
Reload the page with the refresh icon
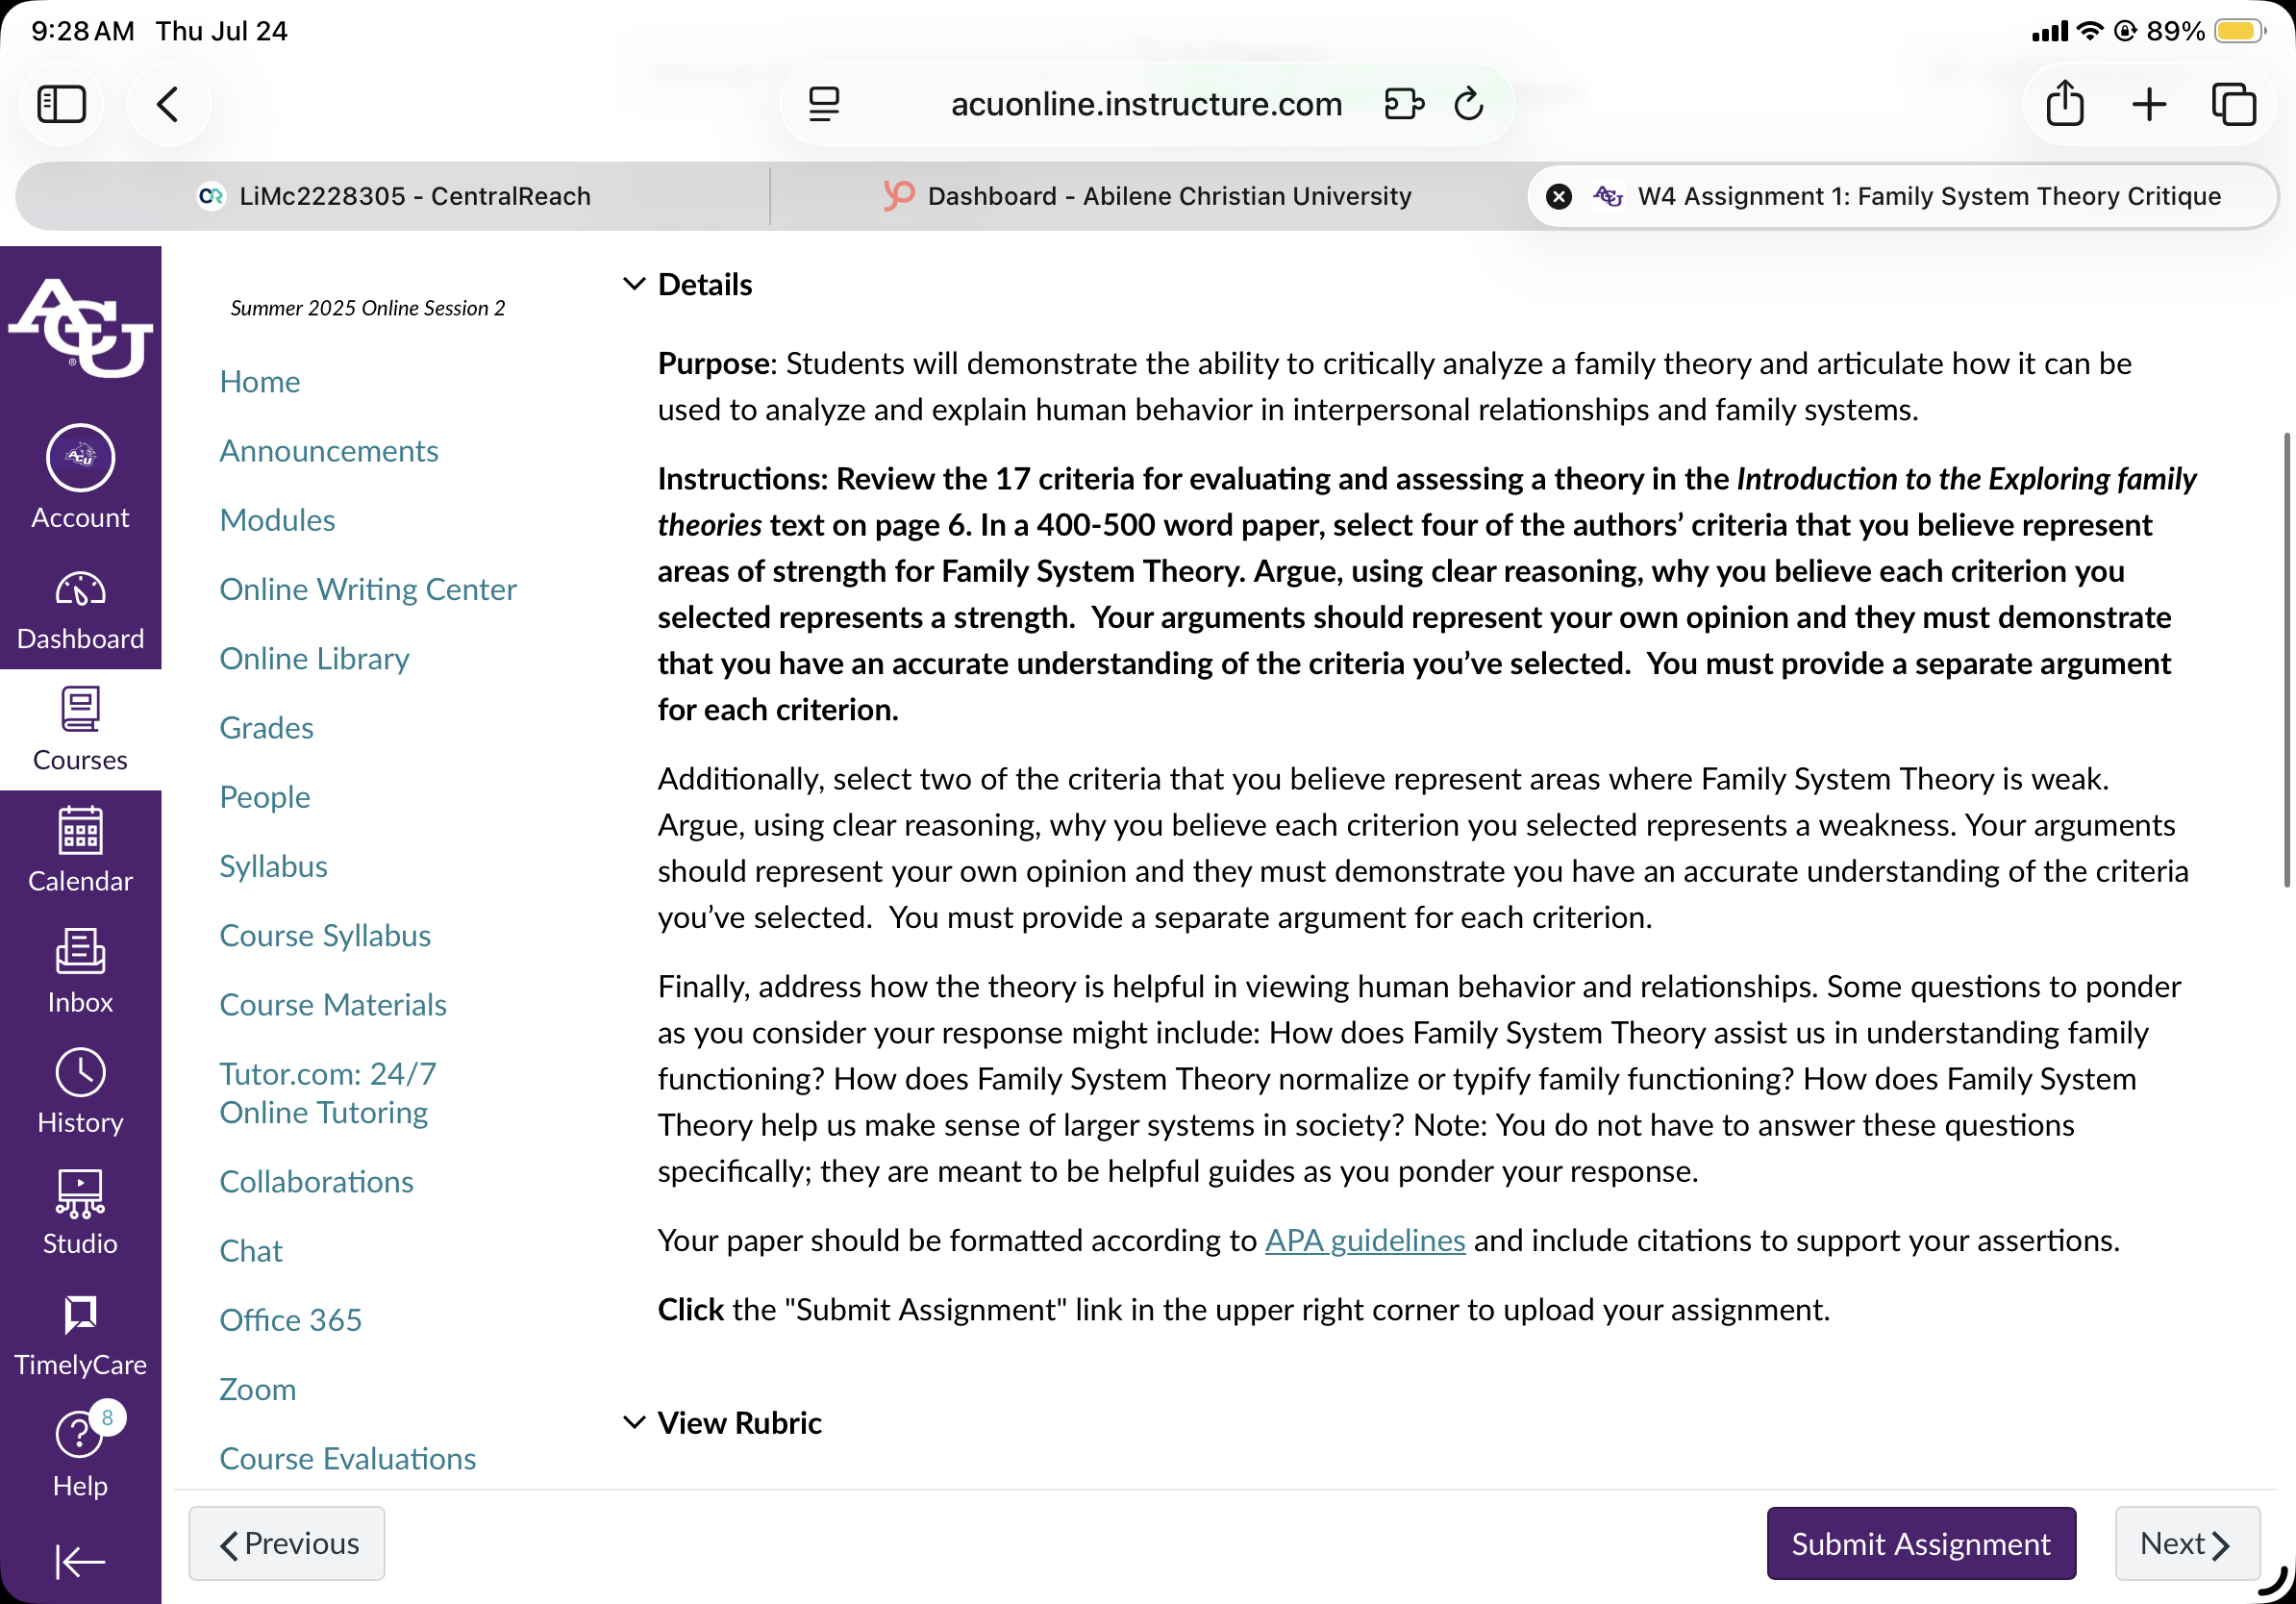point(1468,103)
